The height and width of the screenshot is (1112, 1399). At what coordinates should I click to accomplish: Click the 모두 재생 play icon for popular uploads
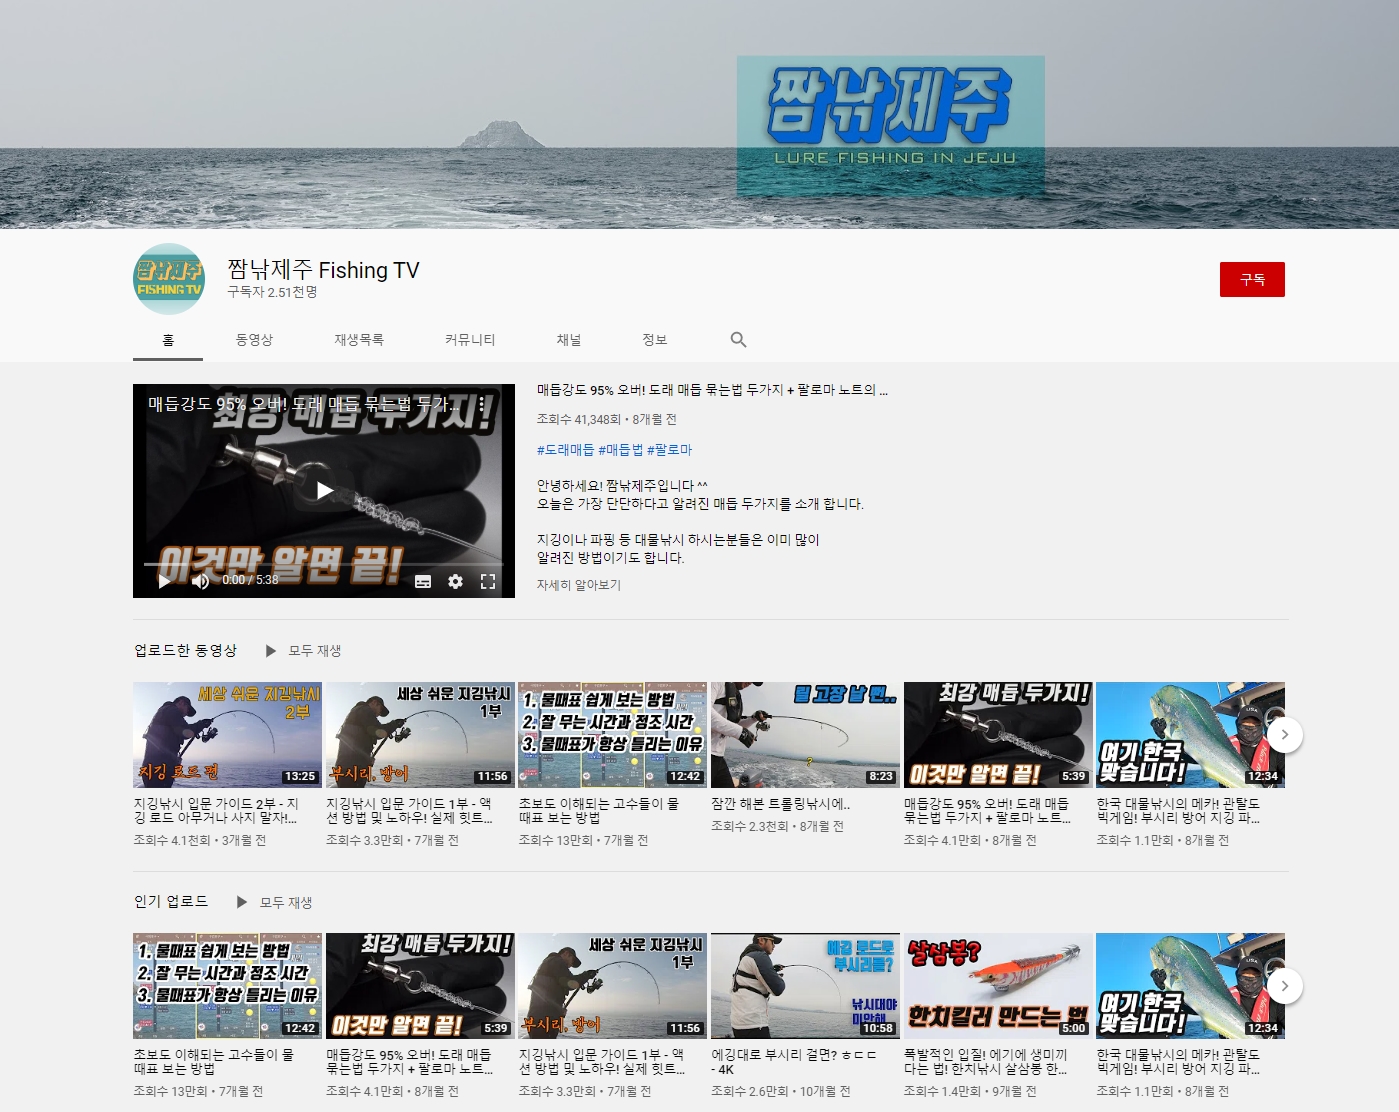click(241, 902)
